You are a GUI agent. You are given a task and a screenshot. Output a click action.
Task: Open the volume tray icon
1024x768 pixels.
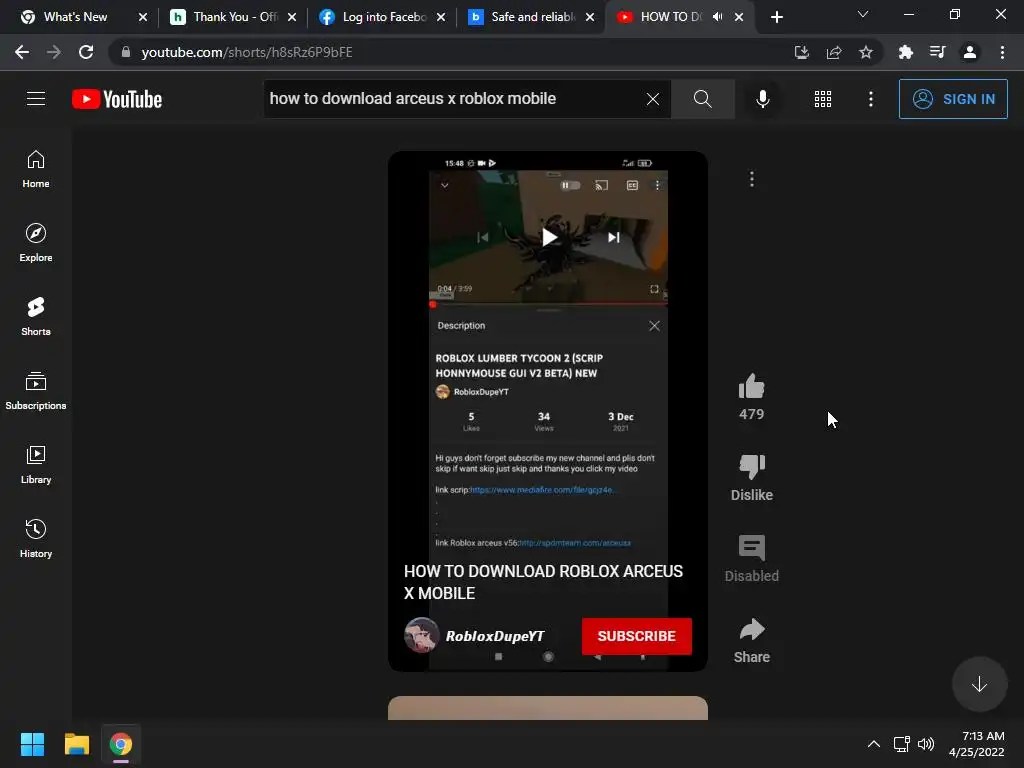pyautogui.click(x=925, y=744)
